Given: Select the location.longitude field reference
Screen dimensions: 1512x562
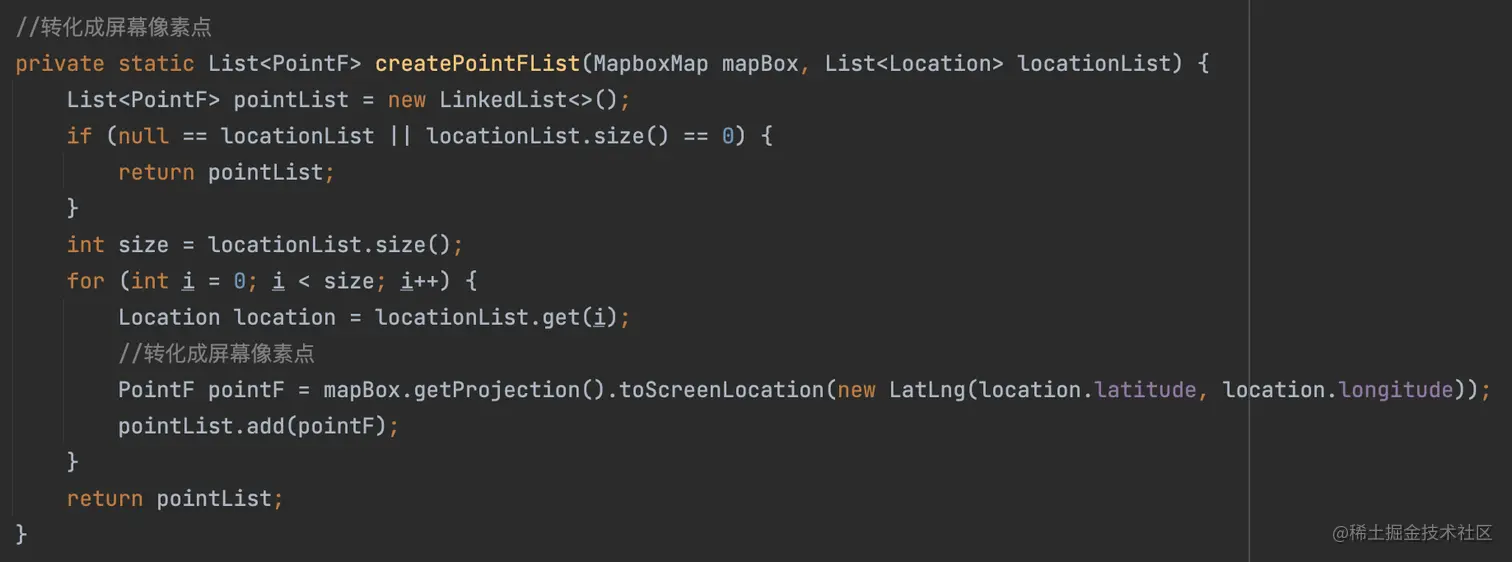Looking at the screenshot, I should (x=1338, y=389).
